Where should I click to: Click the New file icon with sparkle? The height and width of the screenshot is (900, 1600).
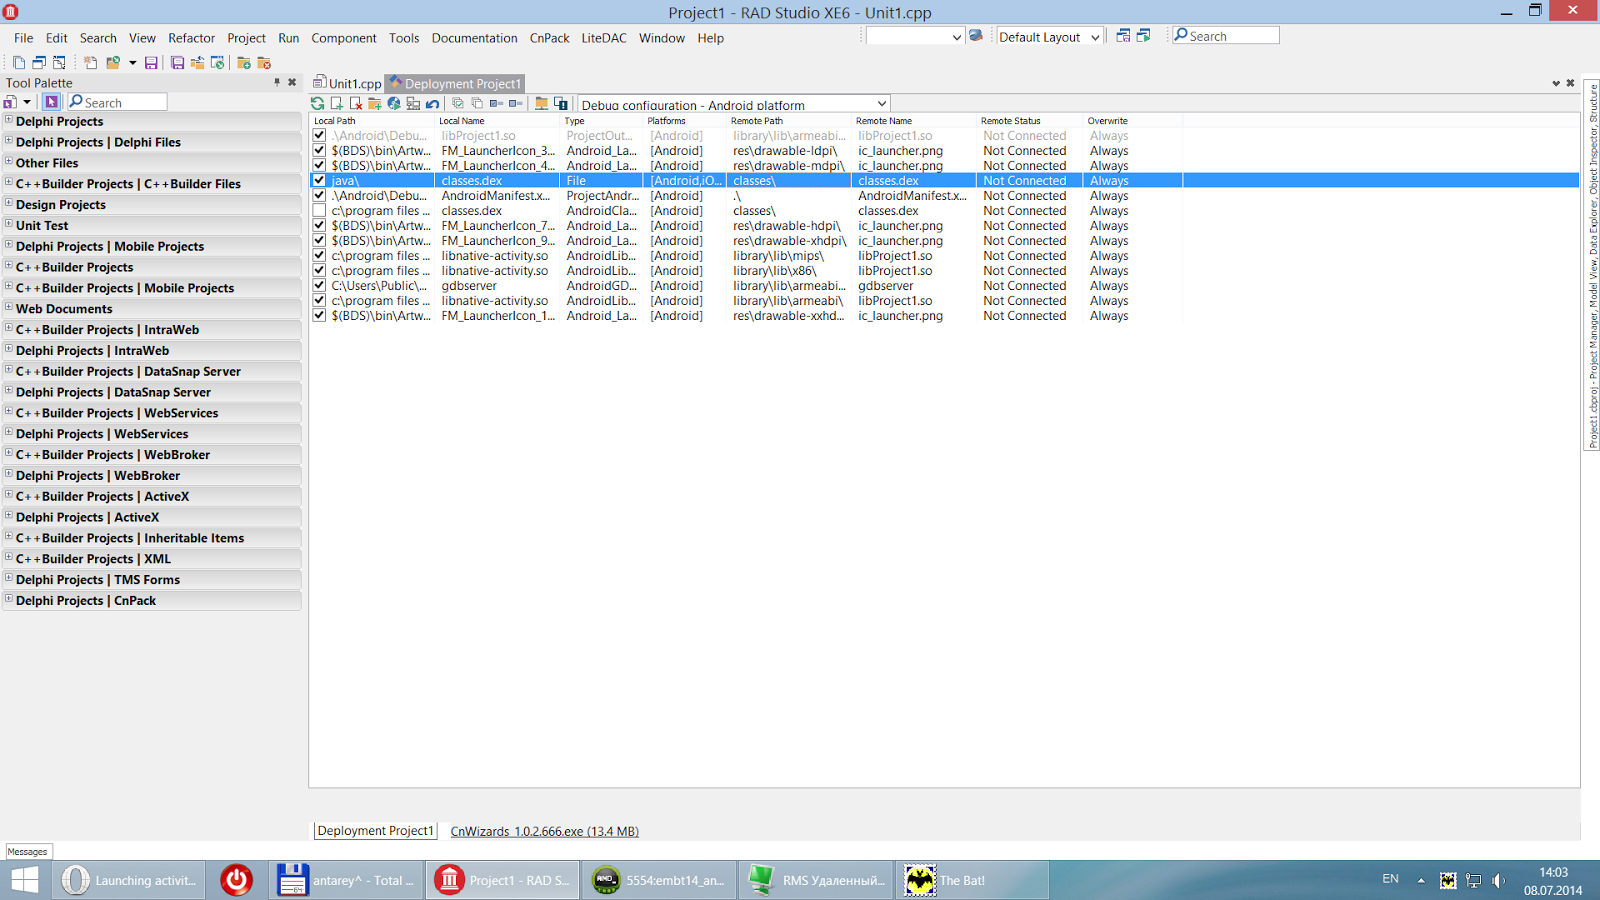[x=90, y=63]
